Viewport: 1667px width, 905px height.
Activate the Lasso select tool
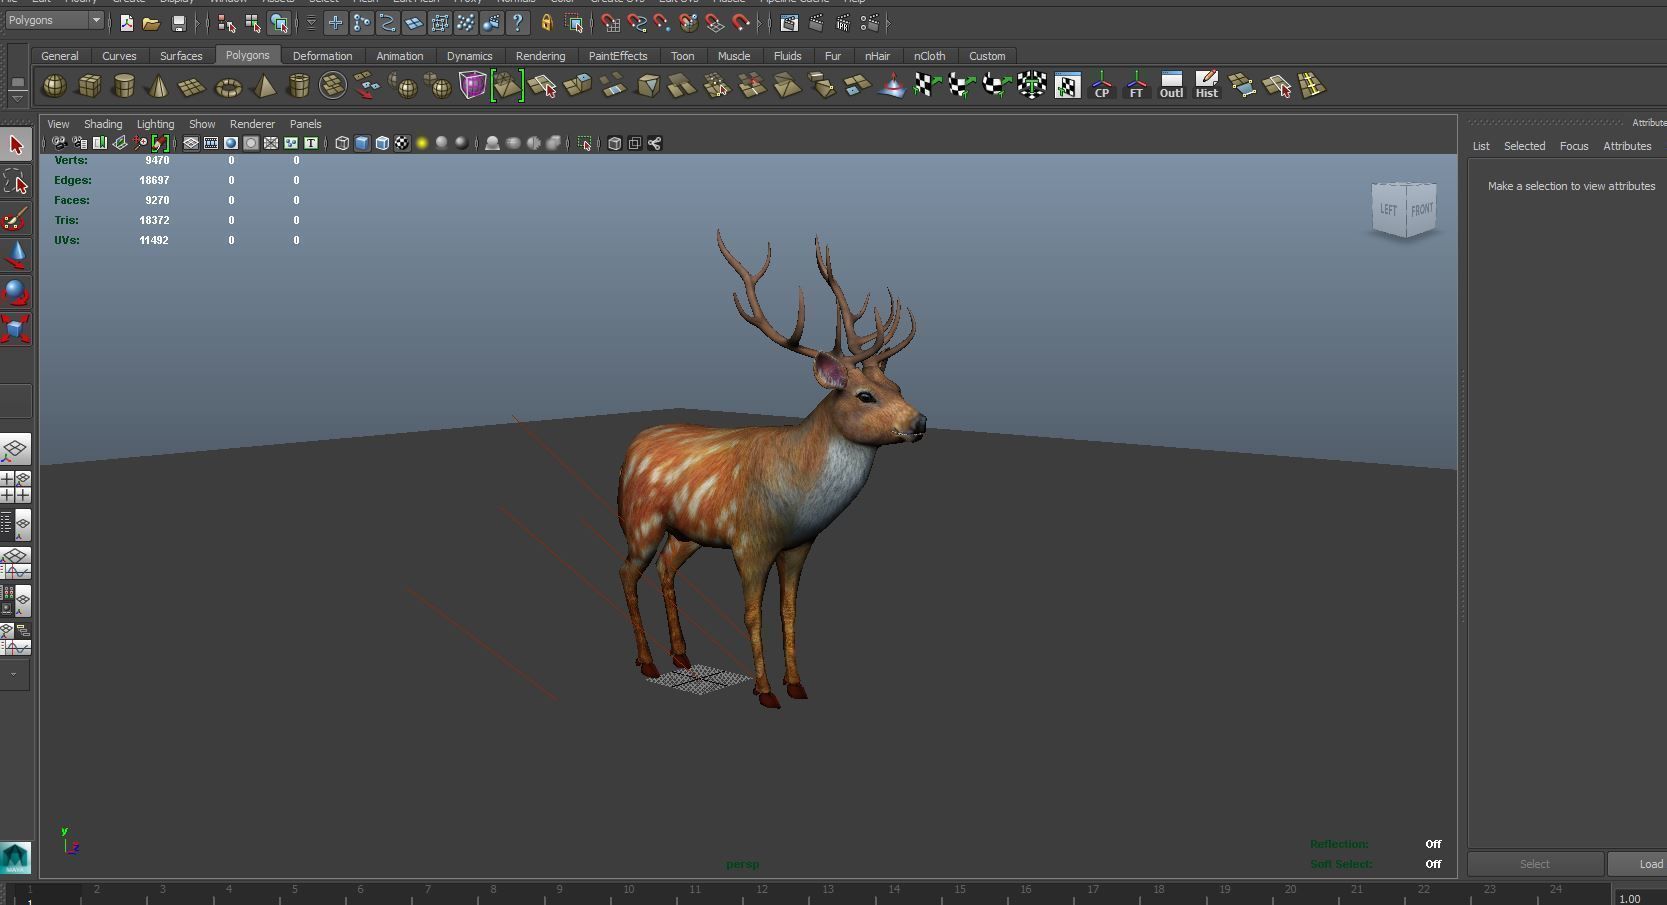pos(16,182)
